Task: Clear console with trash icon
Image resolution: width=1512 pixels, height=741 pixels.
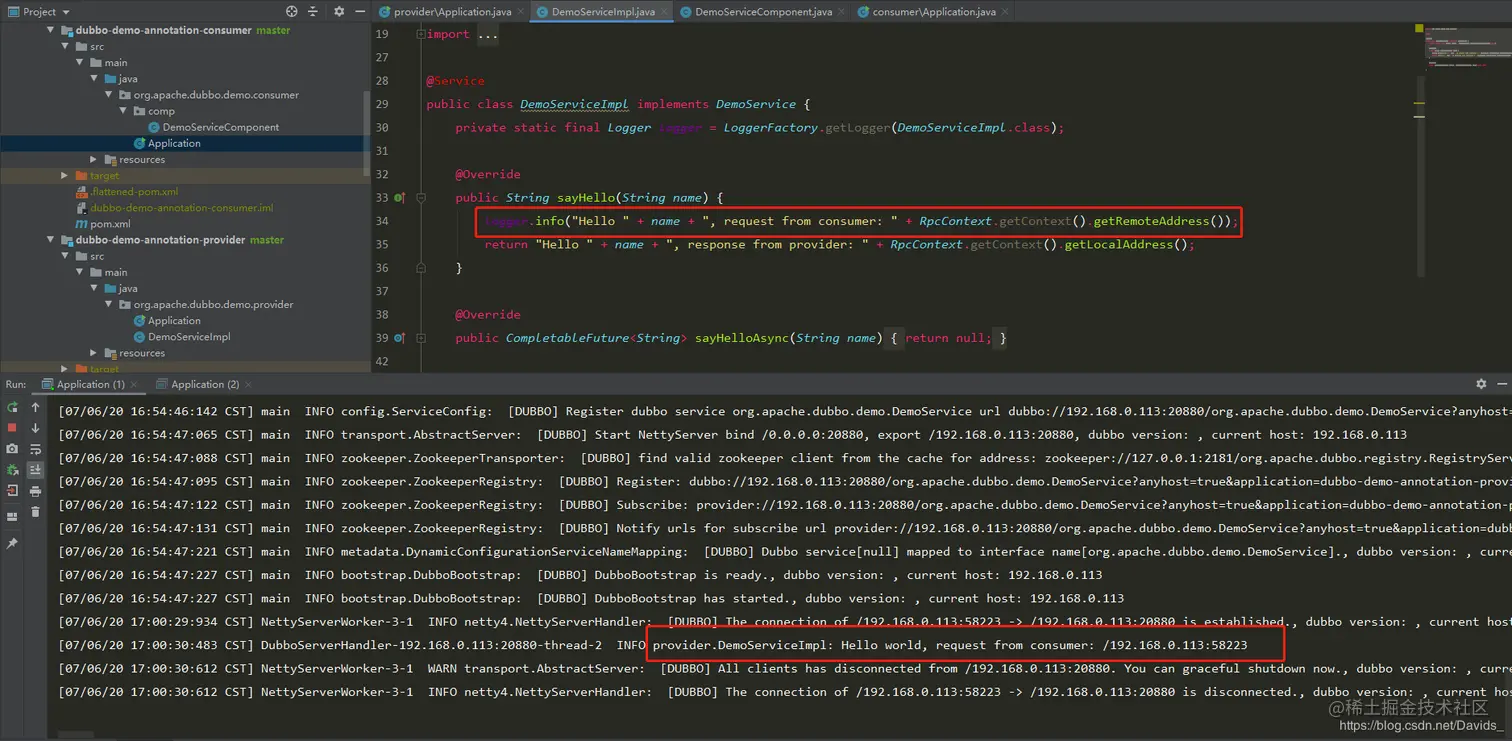Action: (35, 512)
